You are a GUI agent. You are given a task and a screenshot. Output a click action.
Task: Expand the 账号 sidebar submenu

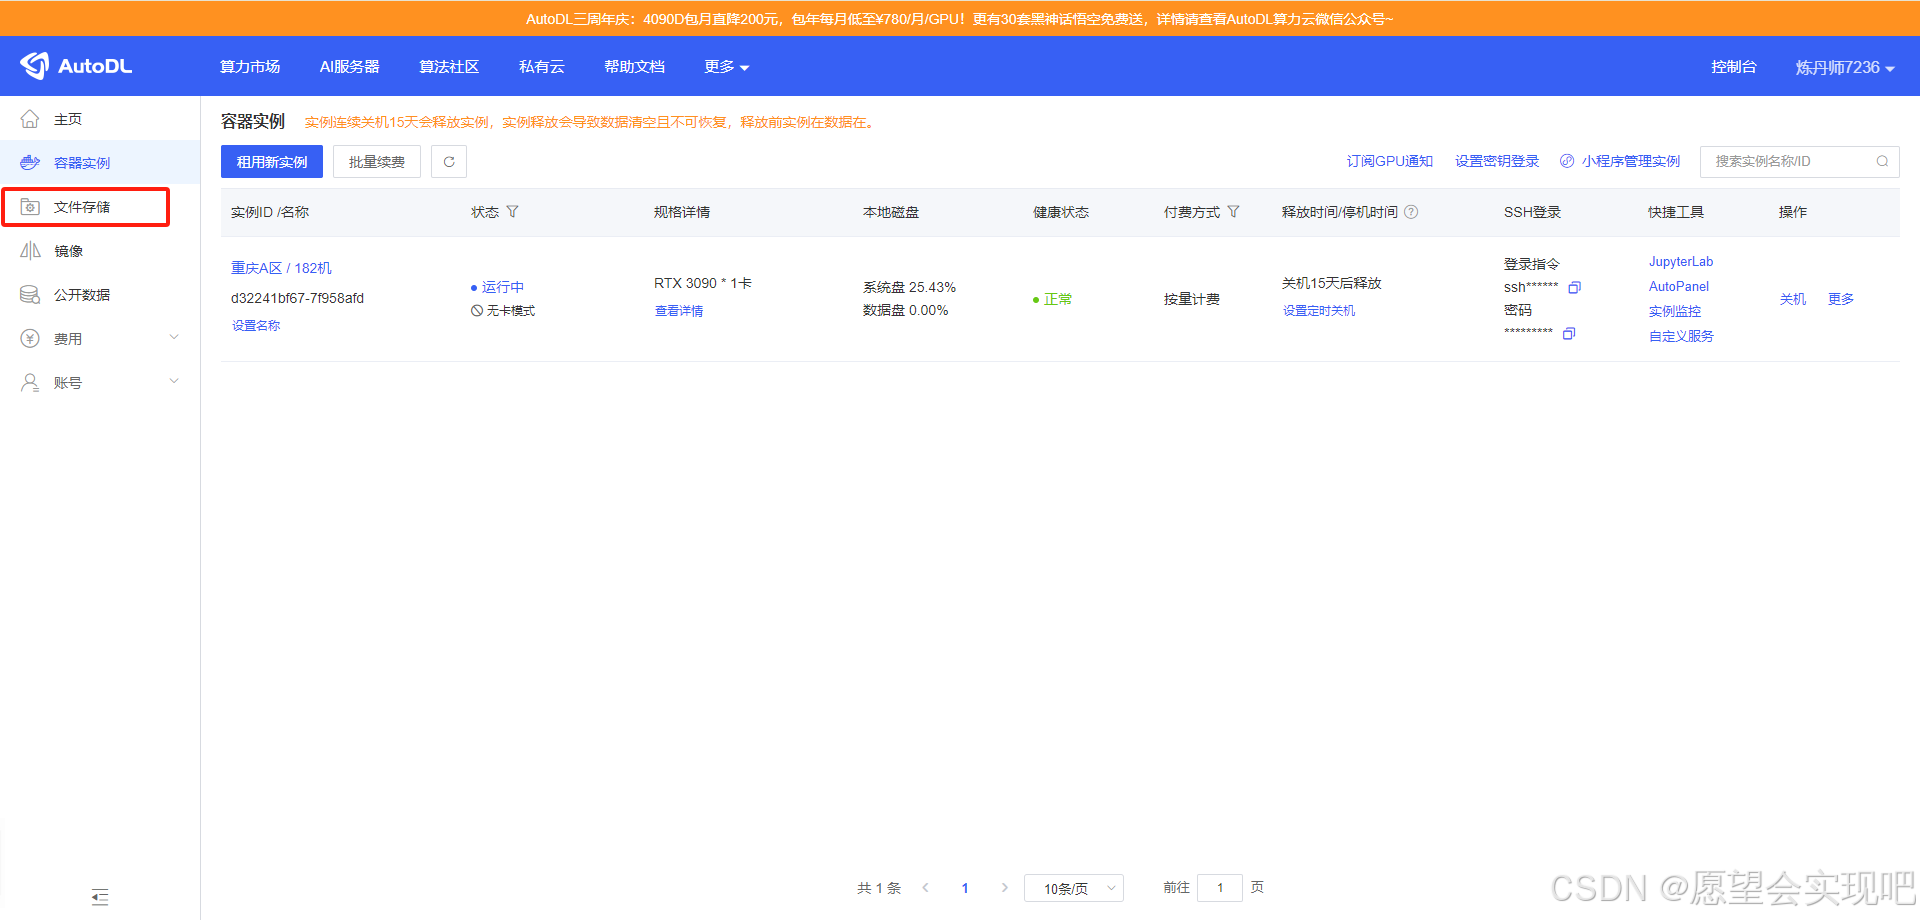[174, 382]
